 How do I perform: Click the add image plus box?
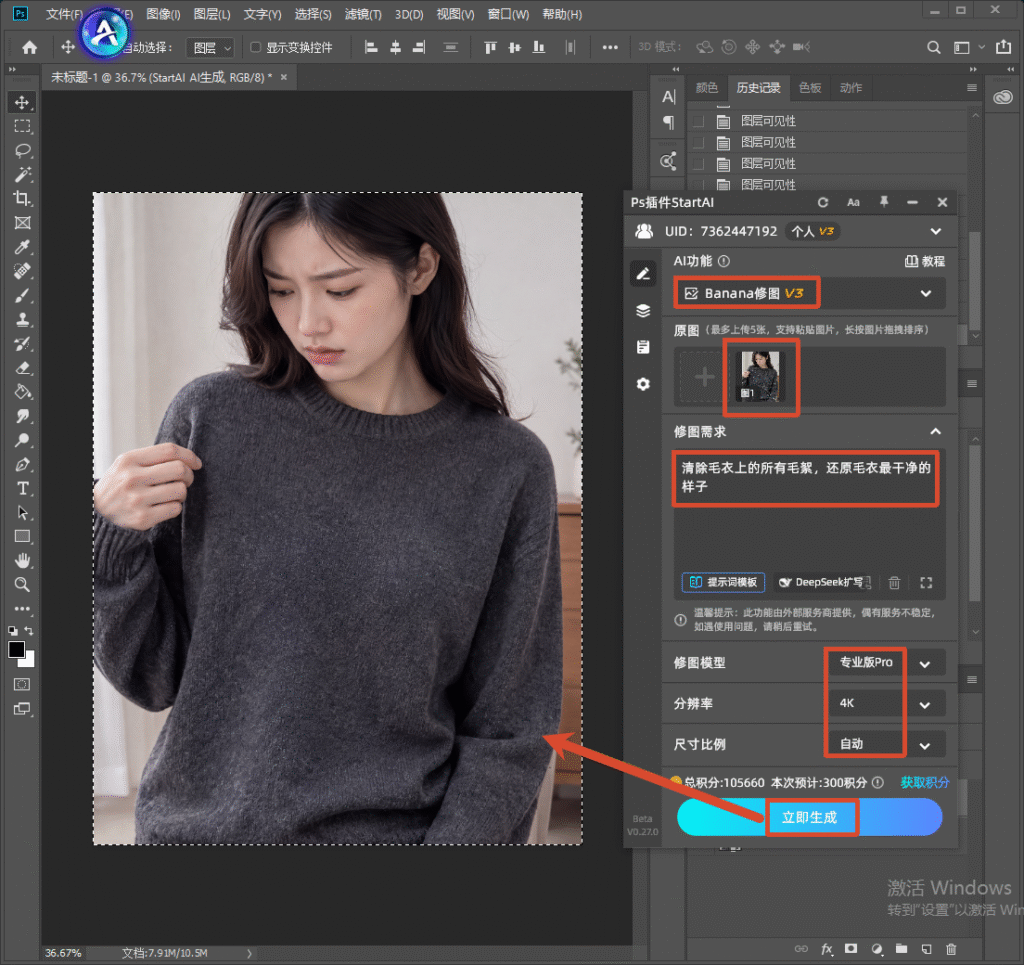pos(704,377)
